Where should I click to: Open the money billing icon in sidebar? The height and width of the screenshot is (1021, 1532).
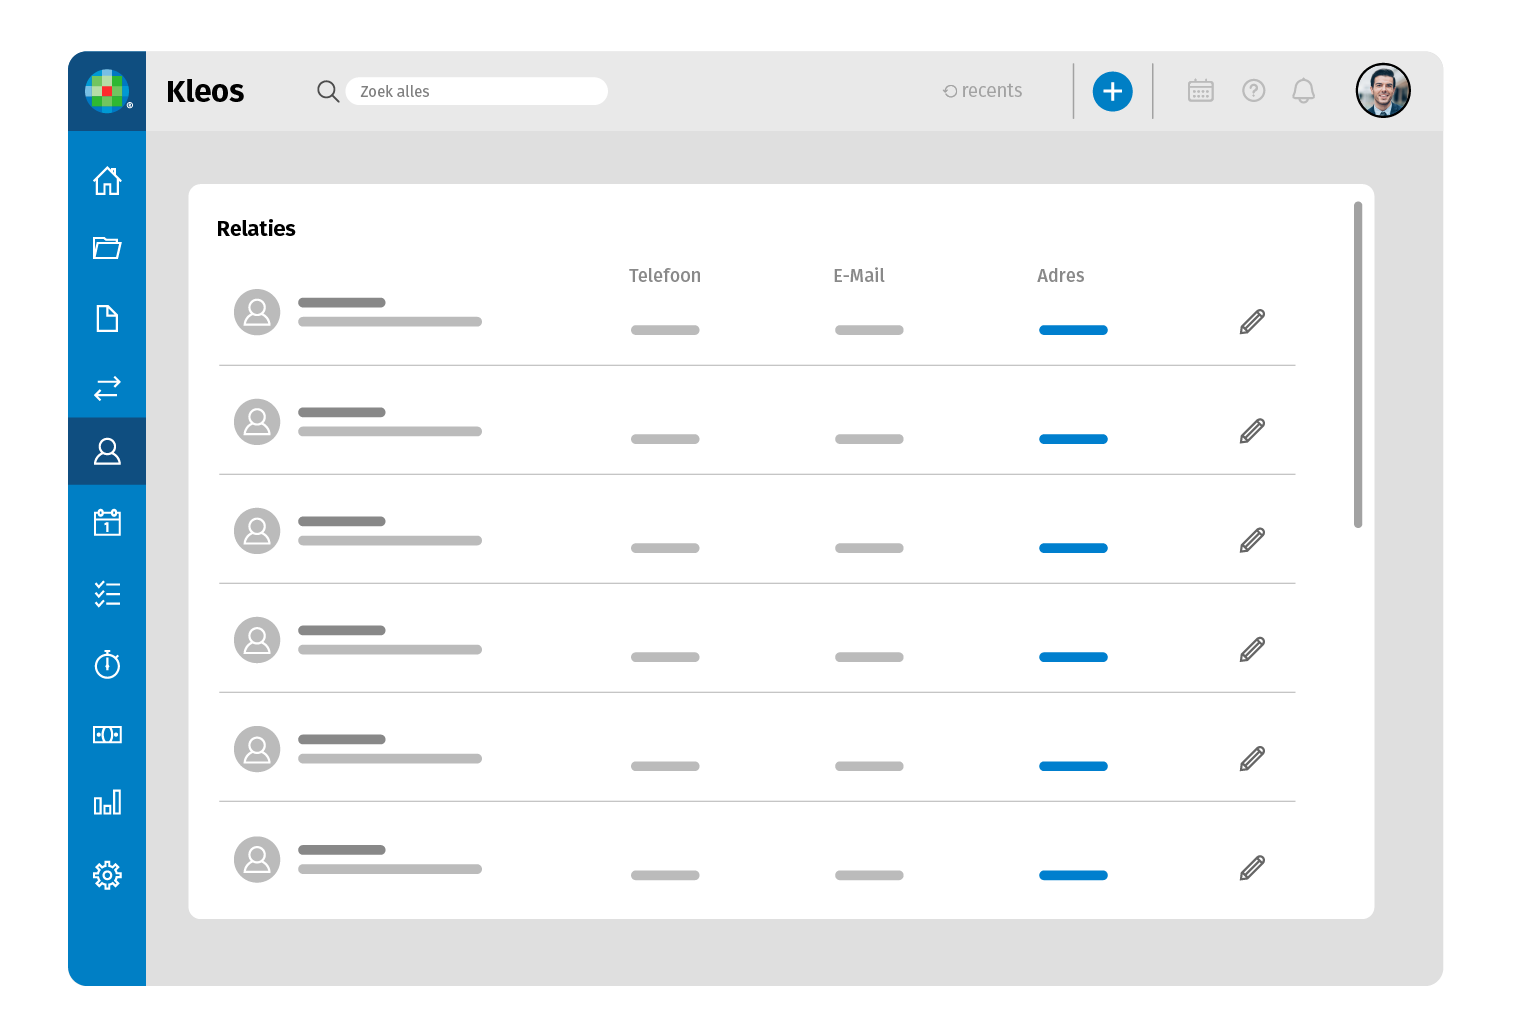tap(107, 735)
